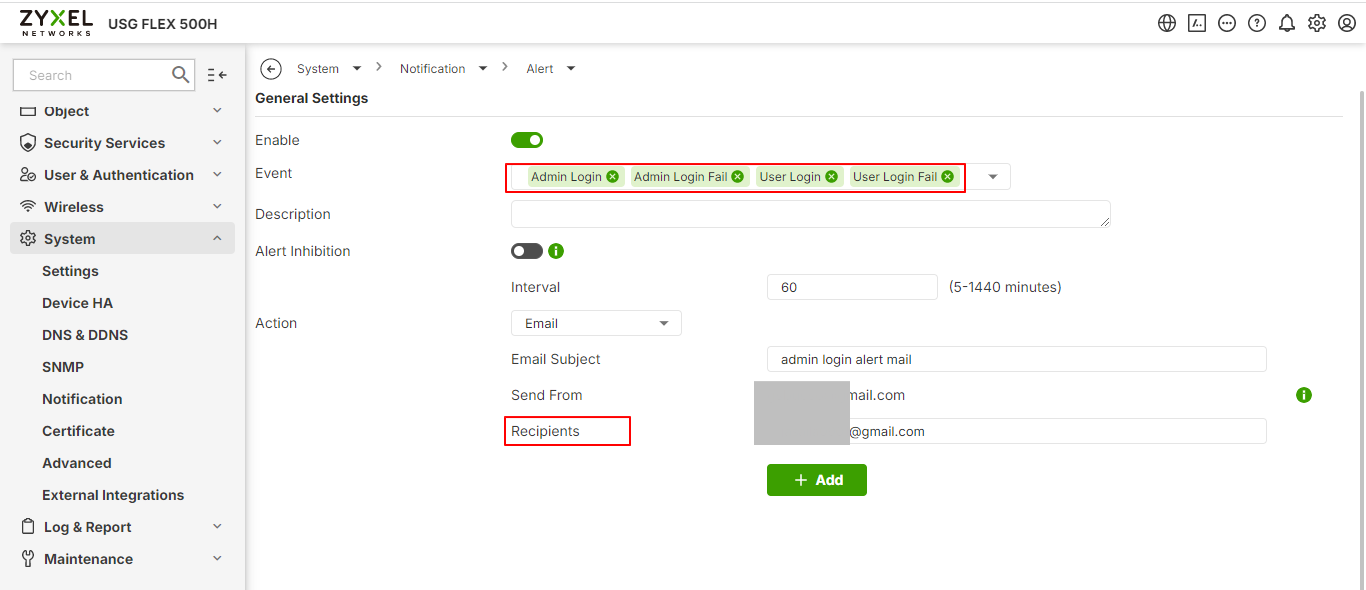This screenshot has width=1366, height=590.
Task: Collapse the System menu chevron
Action: click(217, 239)
